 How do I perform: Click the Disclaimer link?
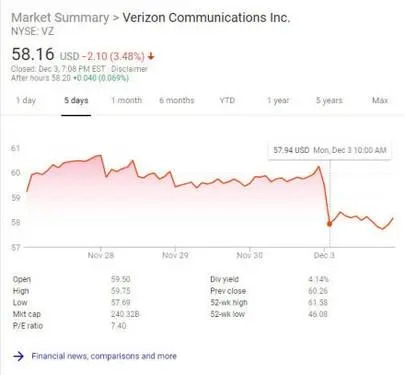pyautogui.click(x=129, y=69)
